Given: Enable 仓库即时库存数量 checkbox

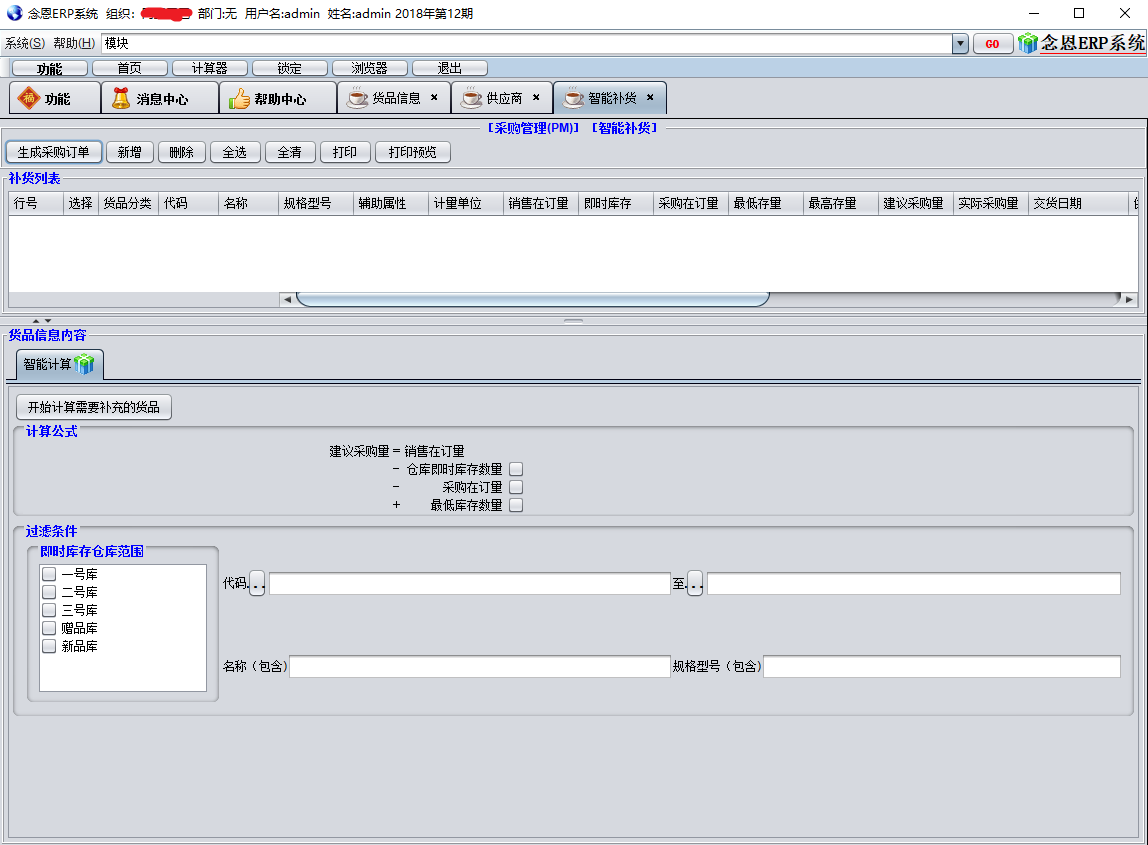Looking at the screenshot, I should click(x=516, y=469).
